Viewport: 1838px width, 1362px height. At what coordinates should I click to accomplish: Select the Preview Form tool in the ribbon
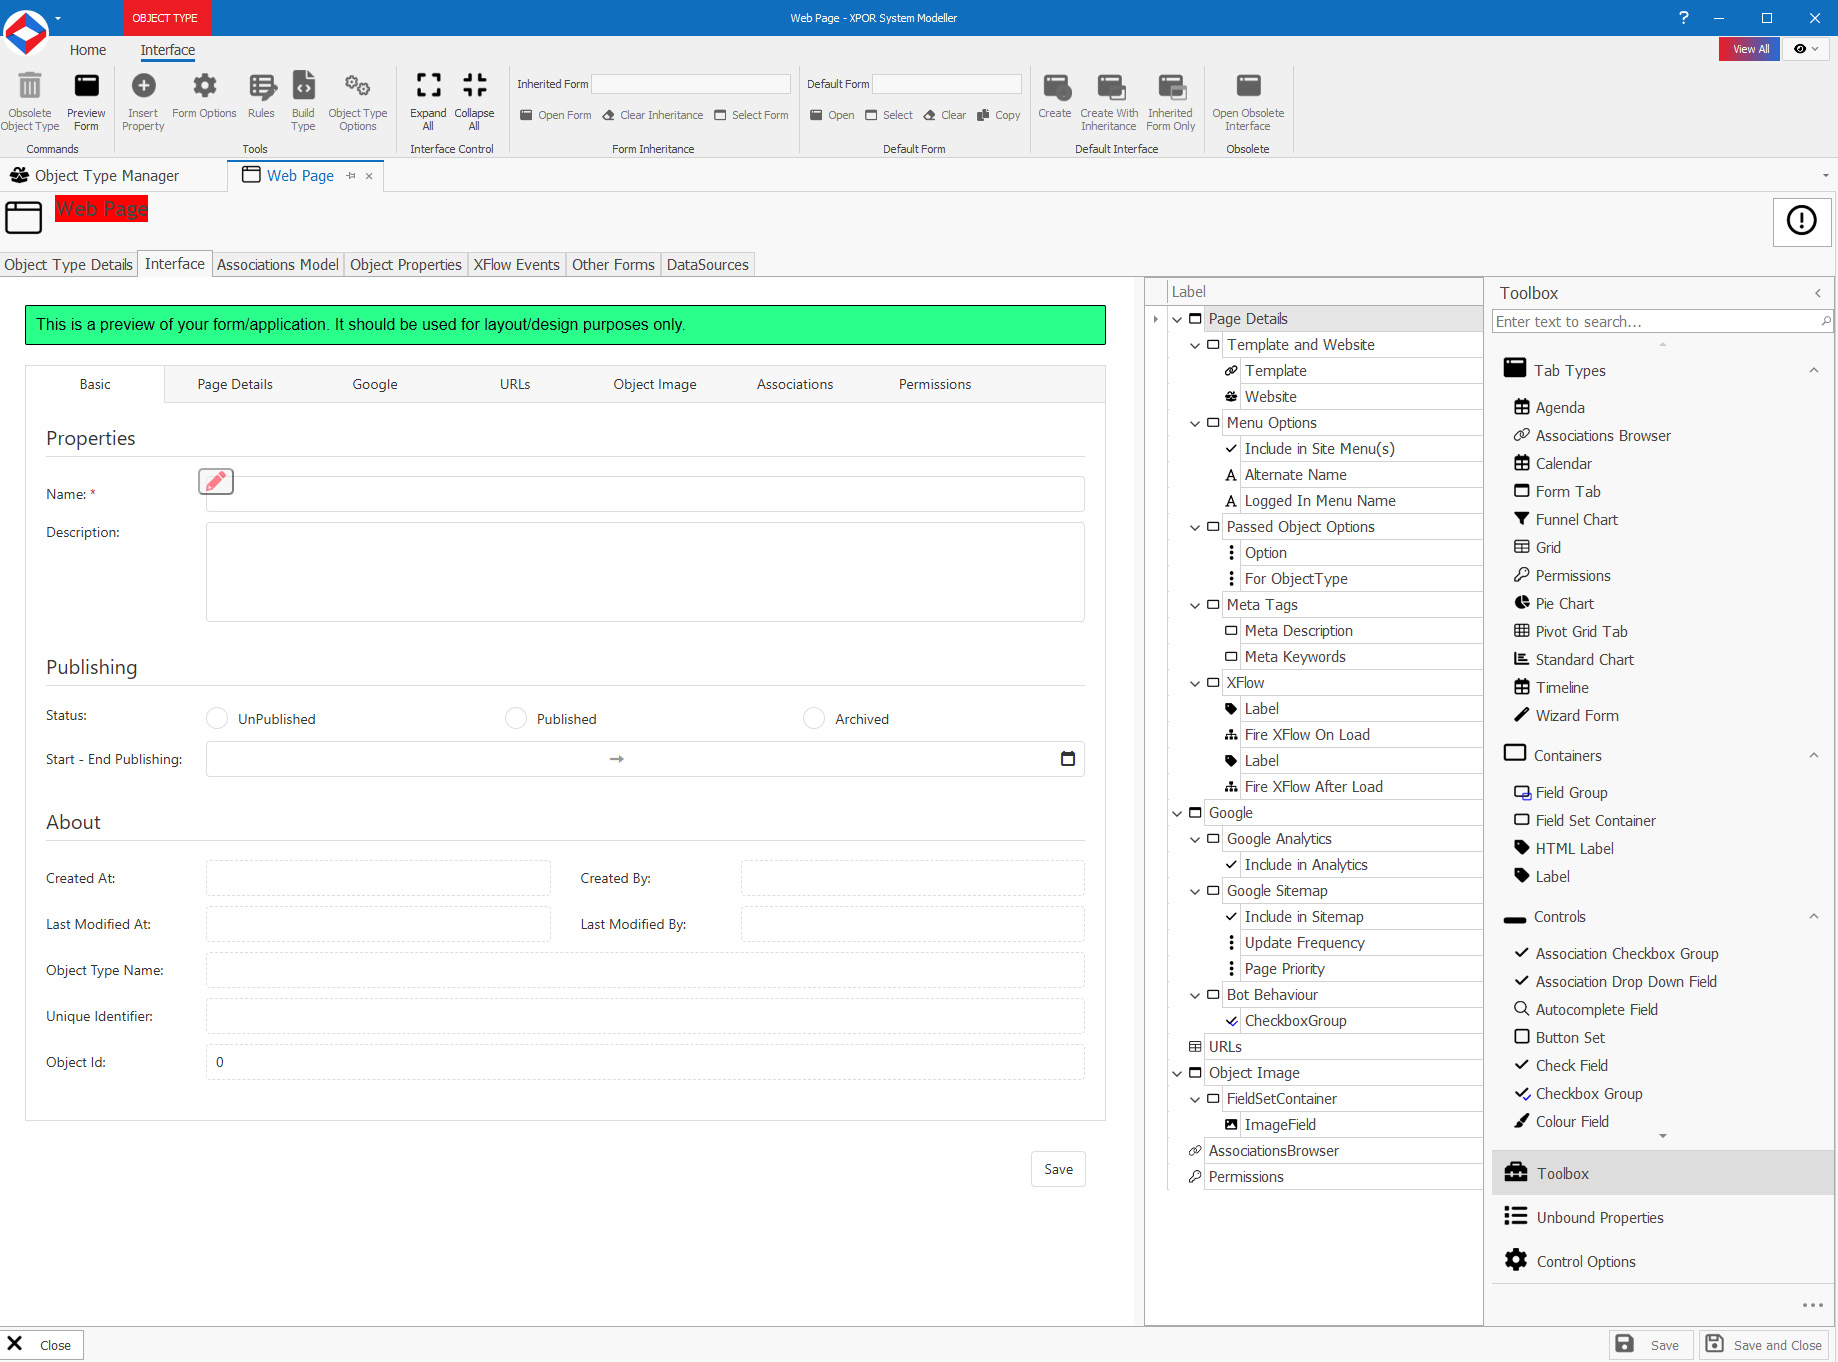click(86, 99)
